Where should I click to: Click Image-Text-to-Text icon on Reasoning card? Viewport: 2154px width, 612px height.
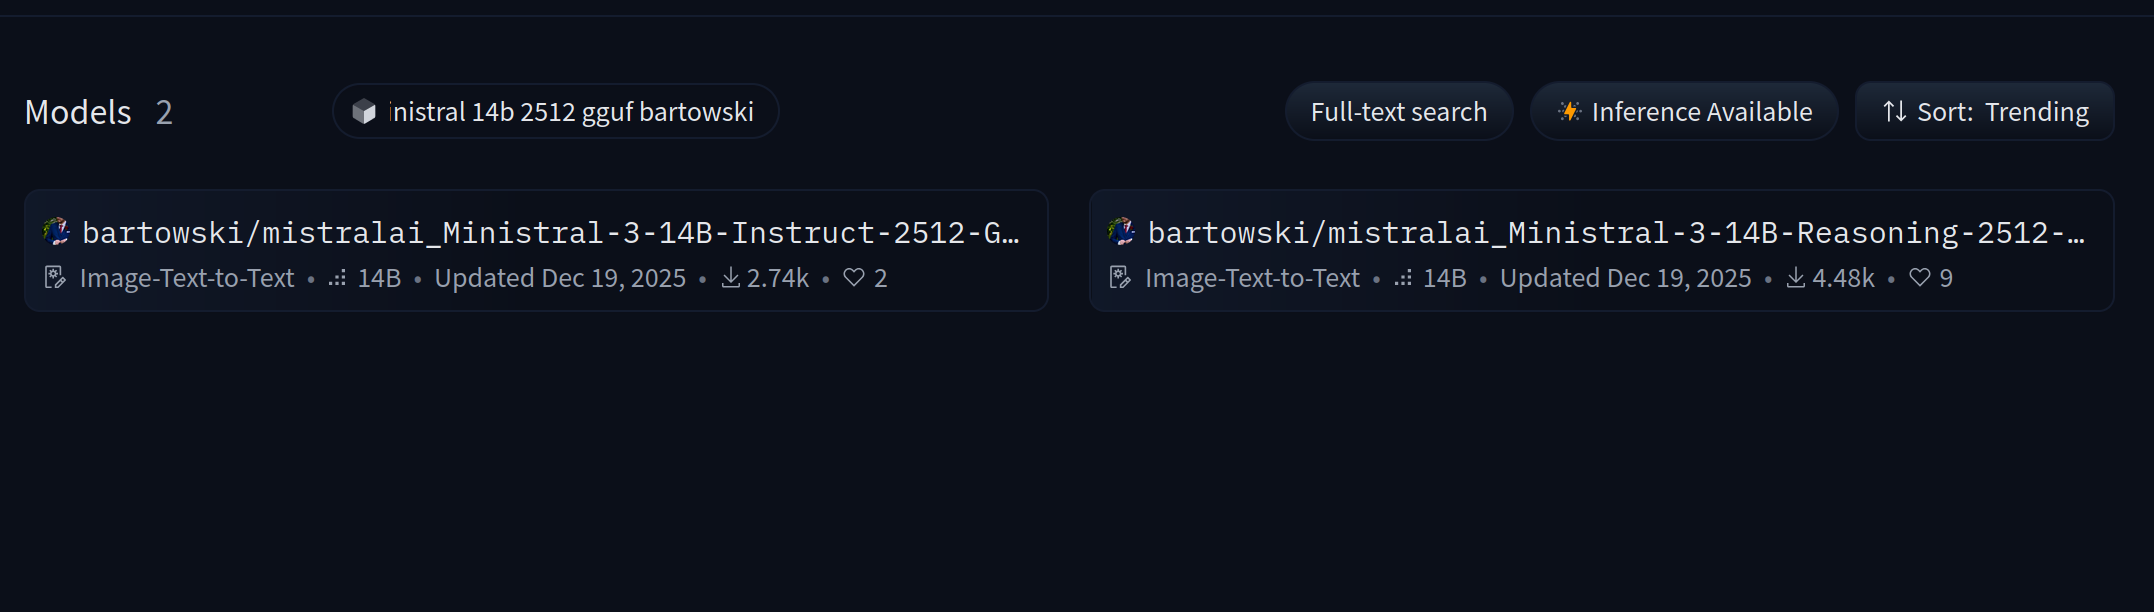tap(1121, 278)
